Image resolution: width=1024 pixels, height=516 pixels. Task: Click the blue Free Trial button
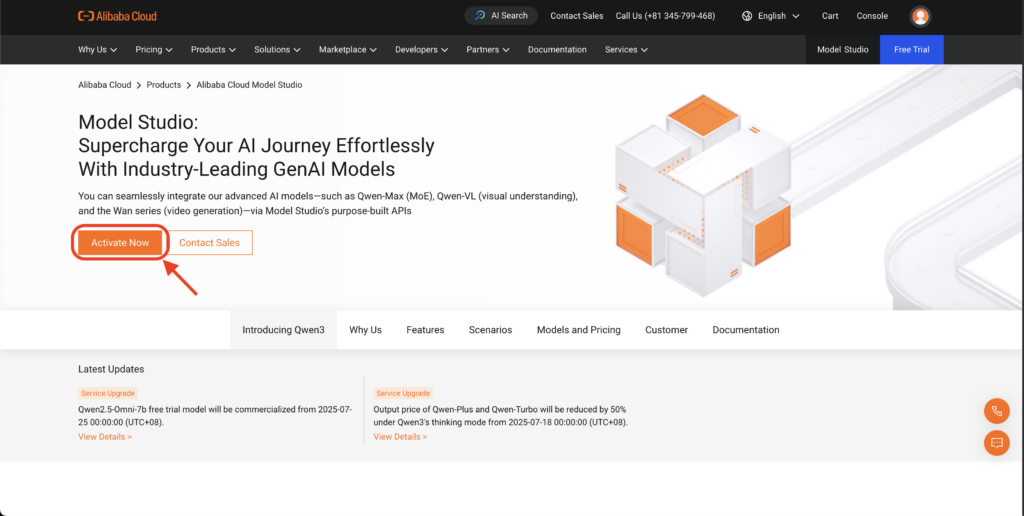pos(912,50)
